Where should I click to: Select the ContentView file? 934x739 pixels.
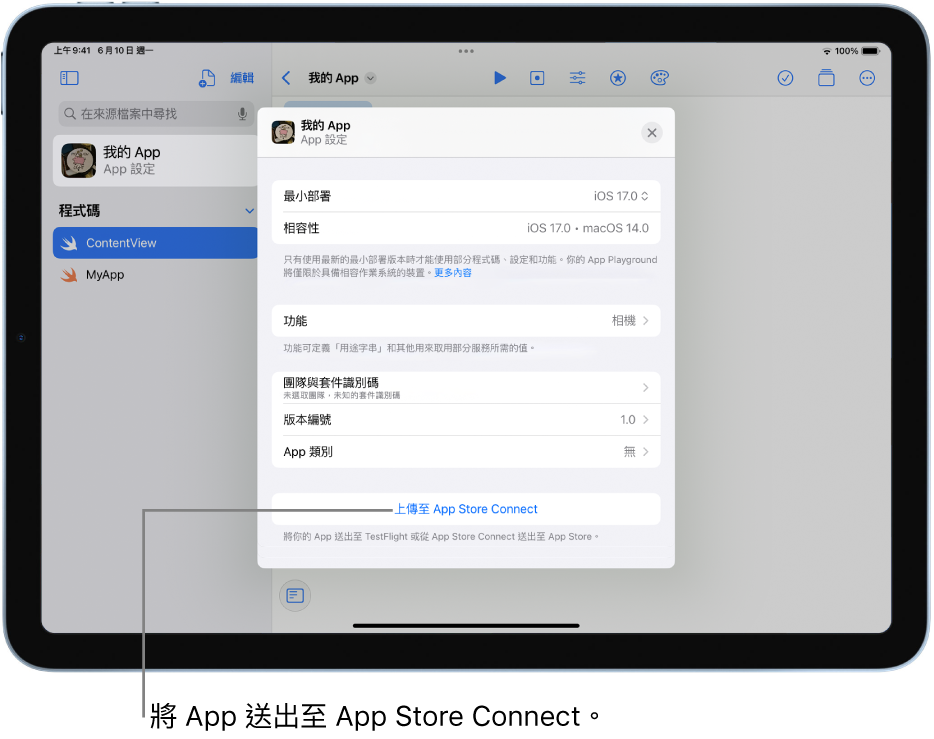pos(155,243)
